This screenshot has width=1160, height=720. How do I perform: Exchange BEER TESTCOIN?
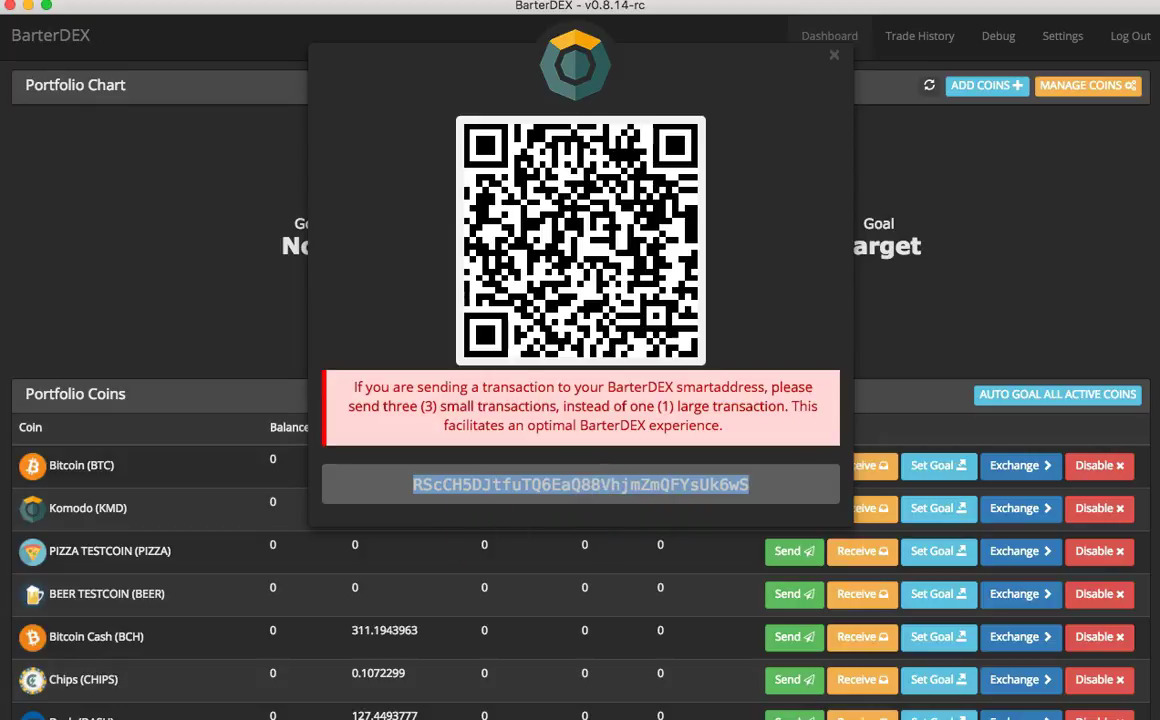tap(1020, 595)
